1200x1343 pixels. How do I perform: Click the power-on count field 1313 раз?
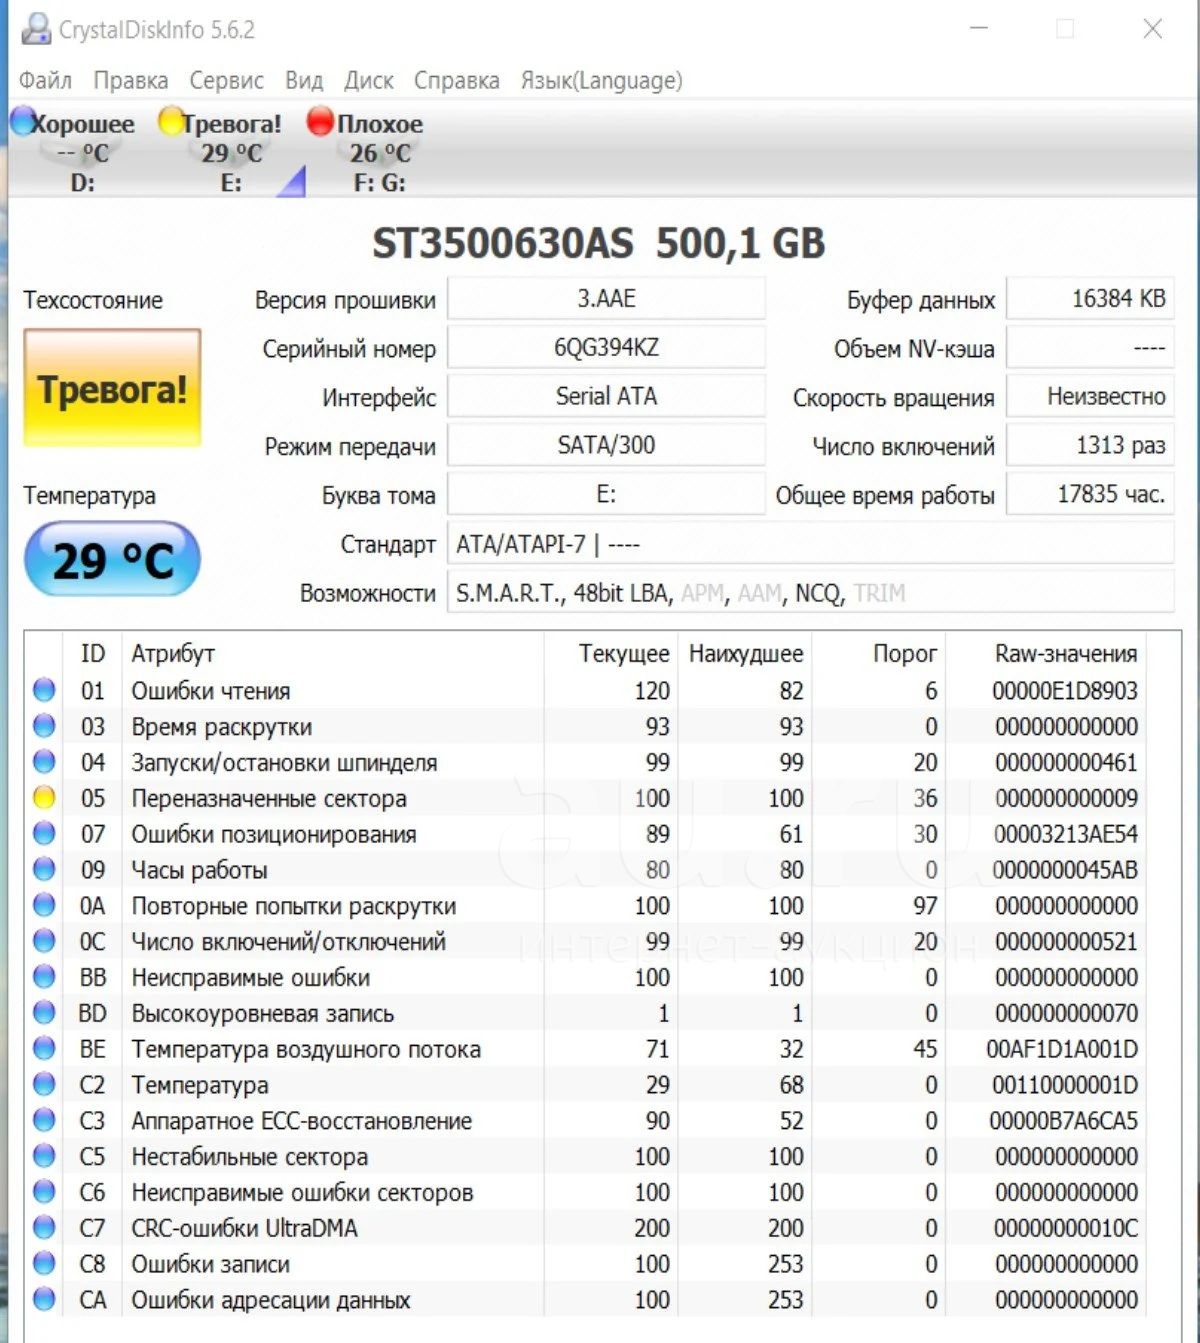[x=1090, y=445]
